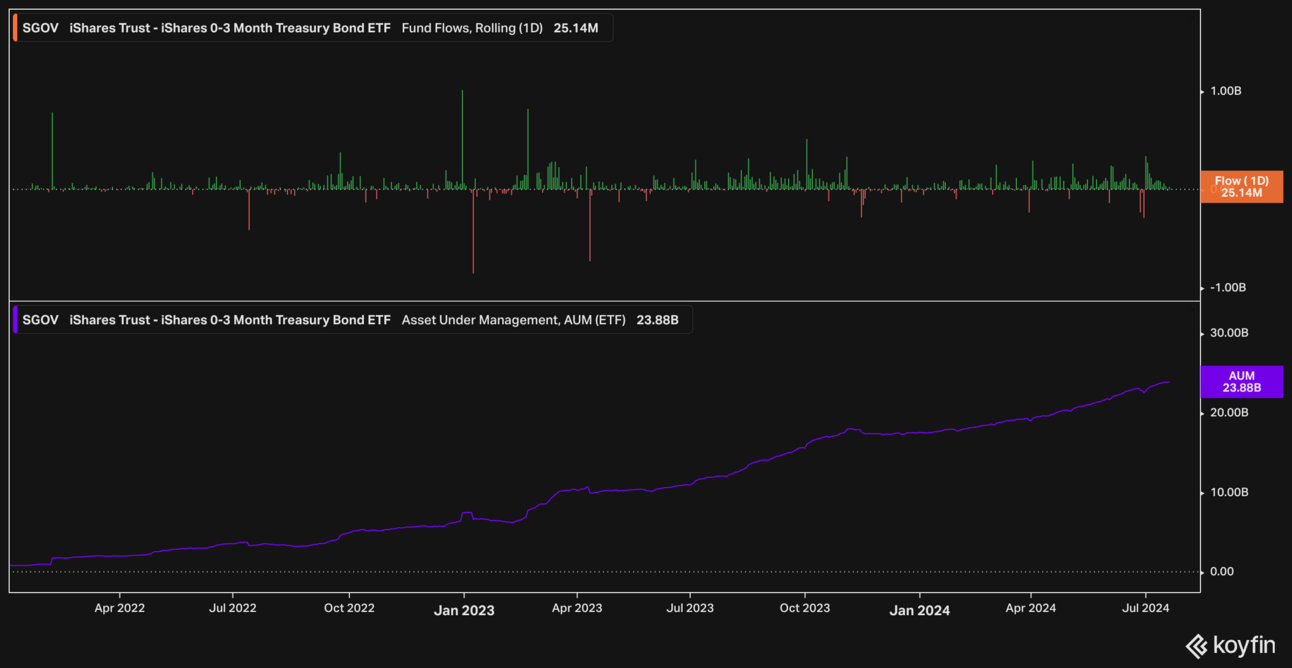Click the 1.00B fund flow axis label
Viewport: 1292px width, 668px height.
[x=1226, y=91]
